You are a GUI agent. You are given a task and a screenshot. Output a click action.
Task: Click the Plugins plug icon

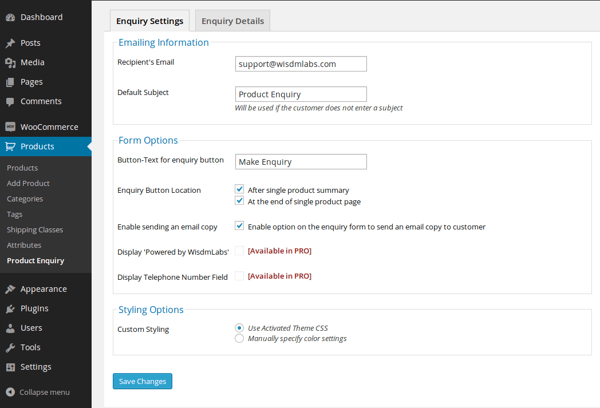pos(10,308)
